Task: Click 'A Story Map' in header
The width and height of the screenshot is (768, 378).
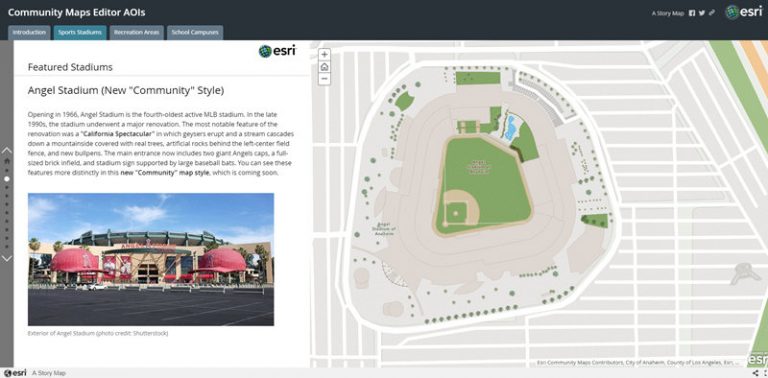Action: click(x=668, y=14)
